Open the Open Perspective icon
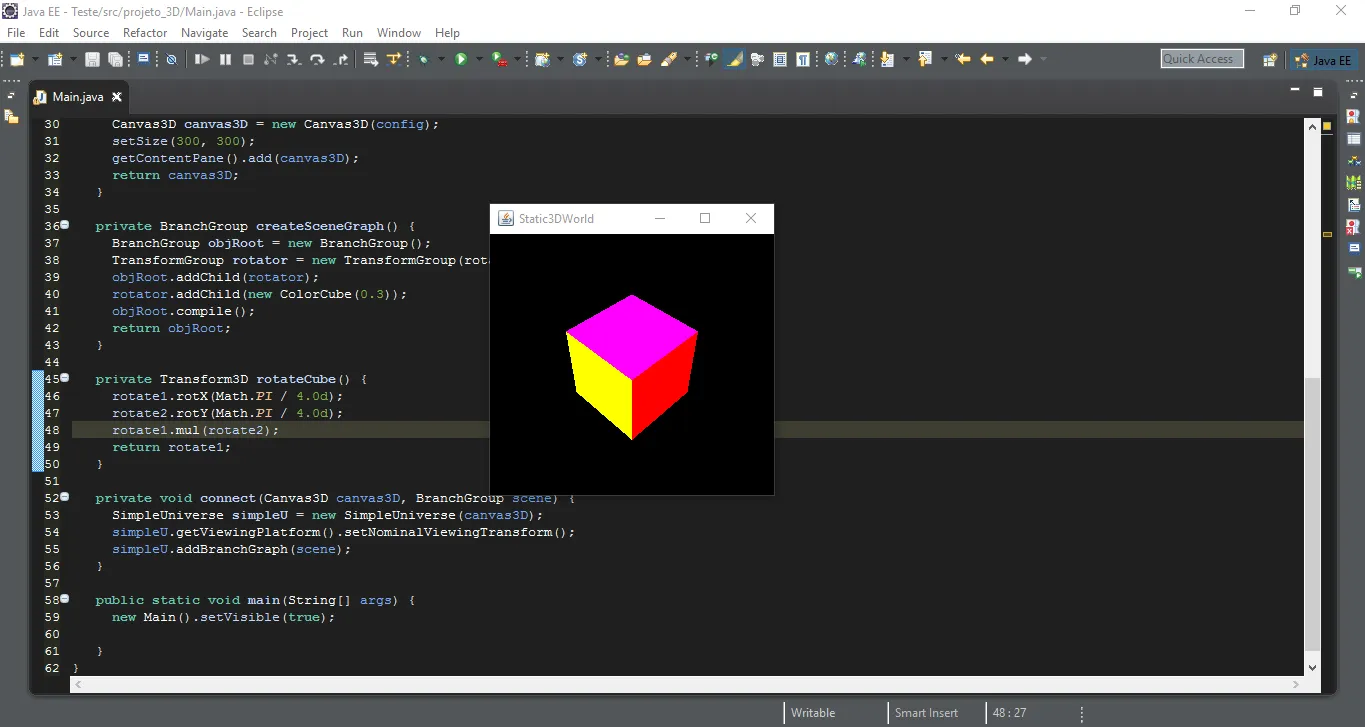Image resolution: width=1365 pixels, height=727 pixels. coord(1269,60)
